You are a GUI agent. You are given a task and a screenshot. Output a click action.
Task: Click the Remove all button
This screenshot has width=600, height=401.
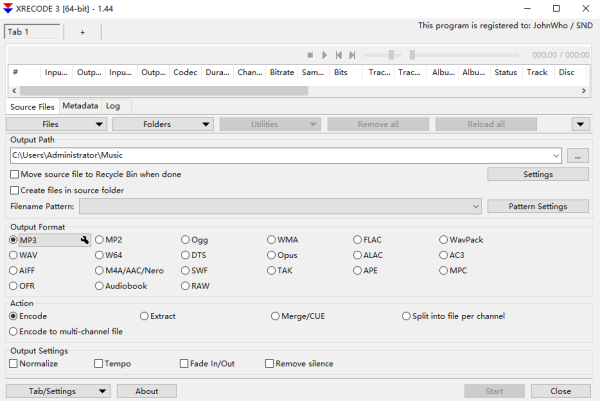click(x=378, y=124)
